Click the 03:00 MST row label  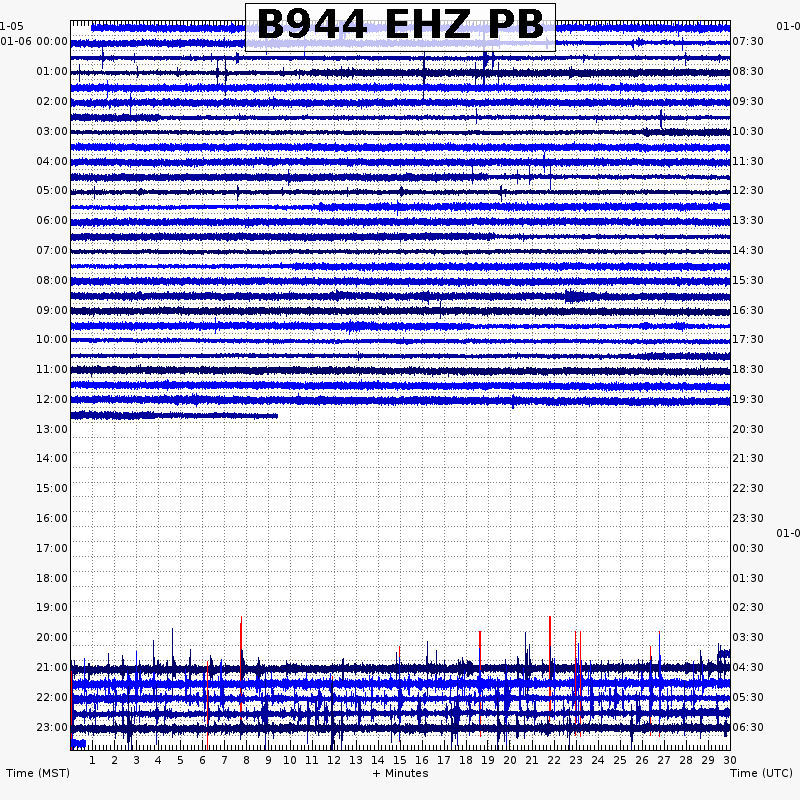pyautogui.click(x=52, y=131)
